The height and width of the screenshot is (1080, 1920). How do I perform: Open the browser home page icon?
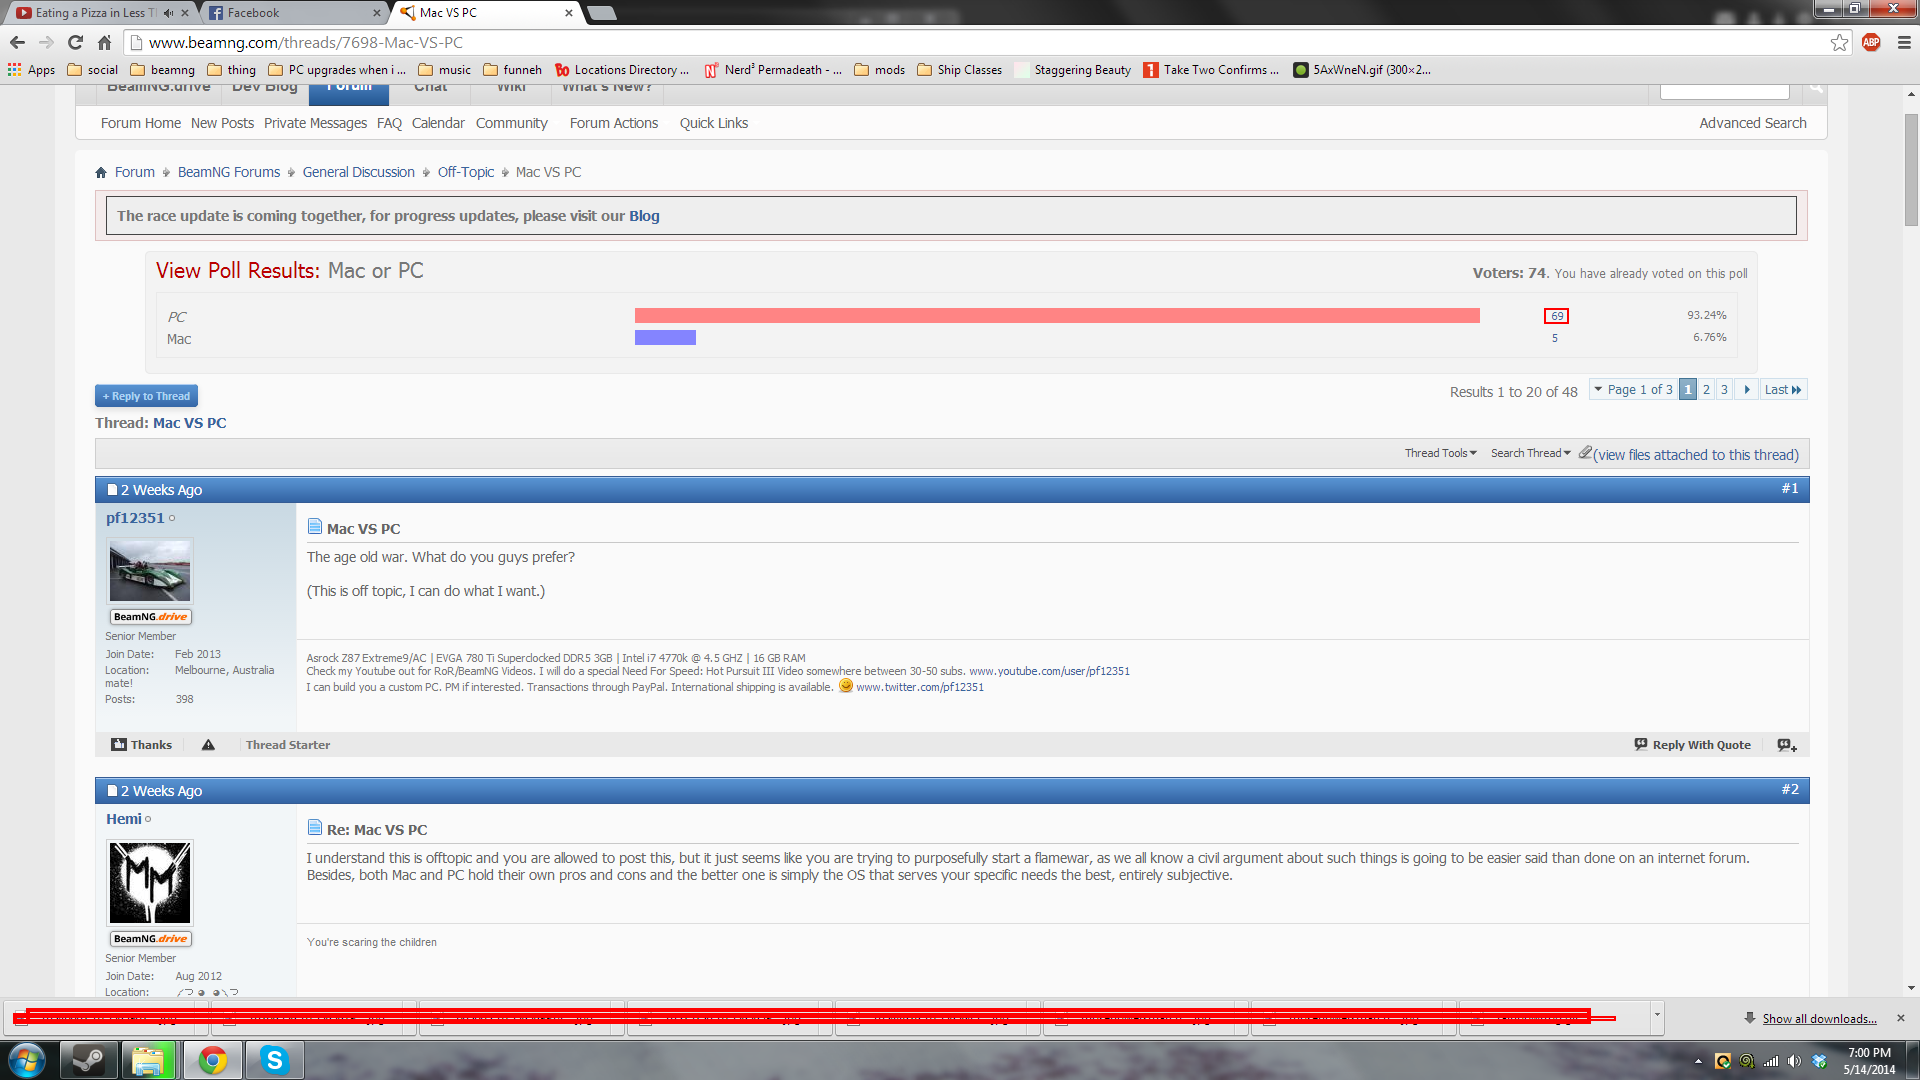click(x=104, y=42)
